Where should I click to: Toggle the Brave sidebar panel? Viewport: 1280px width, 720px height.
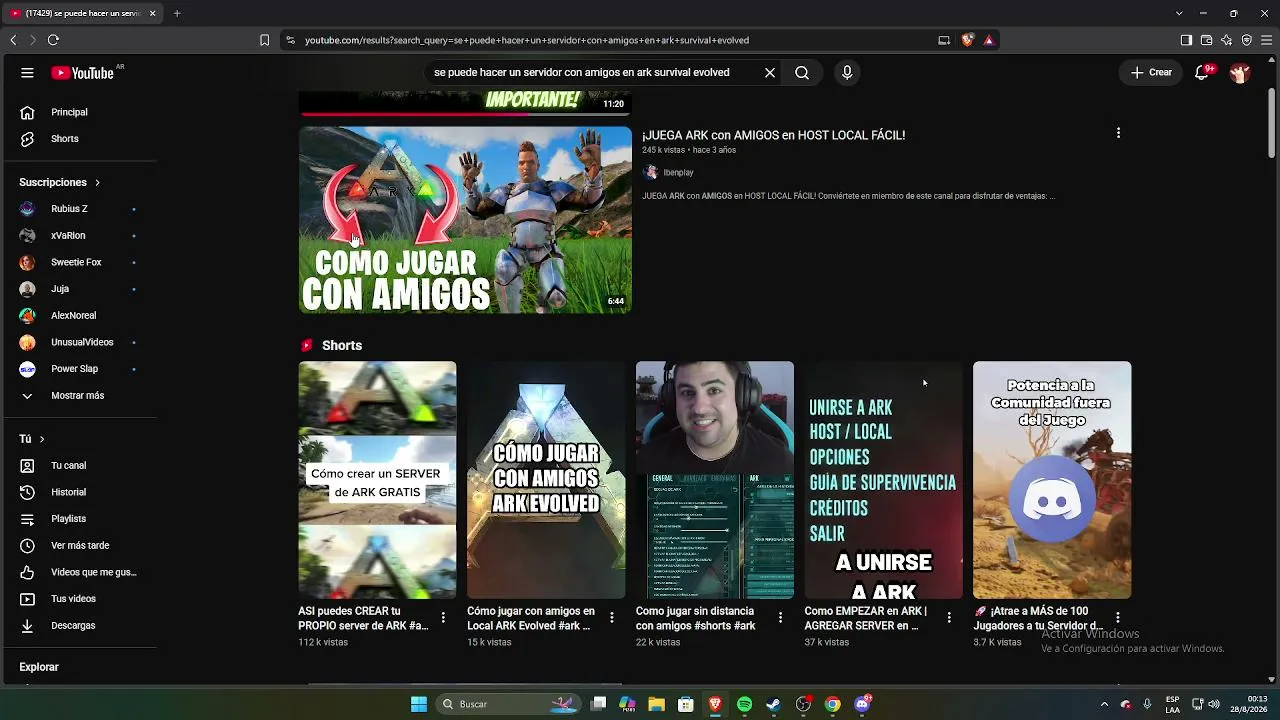click(x=1186, y=40)
